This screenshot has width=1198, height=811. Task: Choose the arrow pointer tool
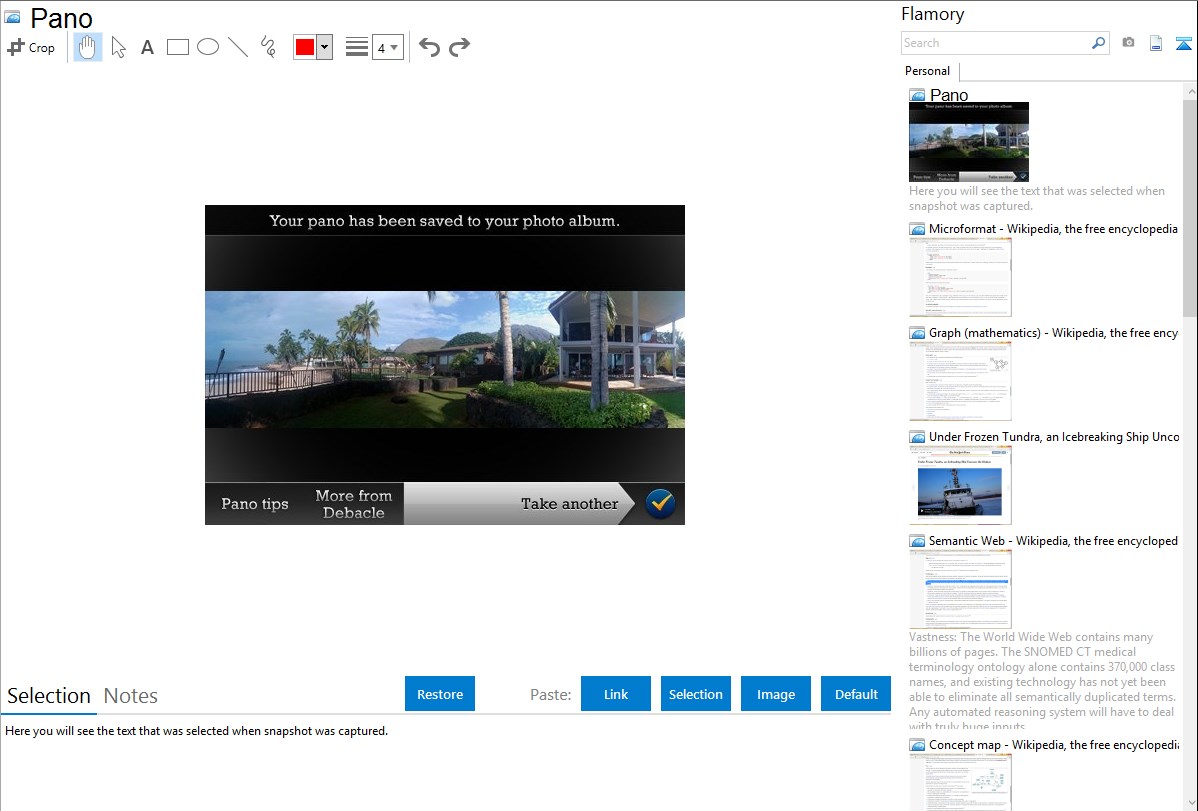tap(118, 47)
